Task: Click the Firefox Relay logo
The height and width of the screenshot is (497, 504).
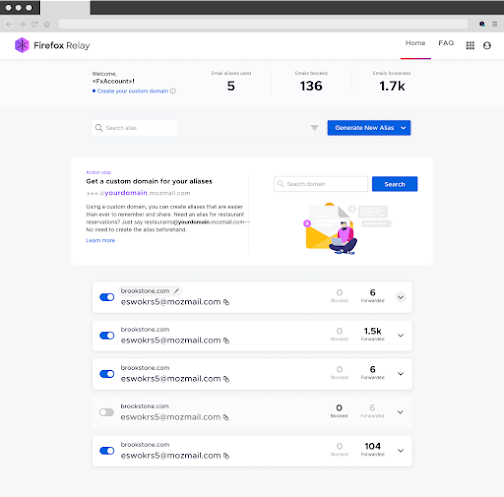Action: click(52, 45)
